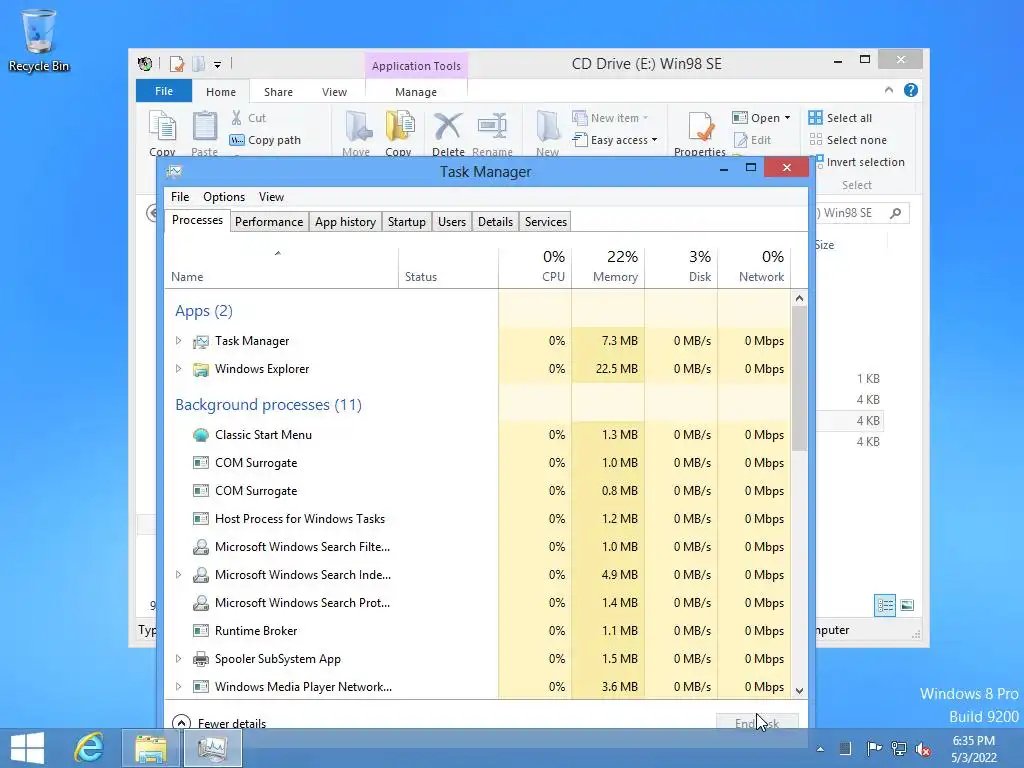Image resolution: width=1024 pixels, height=768 pixels.
Task: Sort processes by the Memory column
Action: click(608, 267)
